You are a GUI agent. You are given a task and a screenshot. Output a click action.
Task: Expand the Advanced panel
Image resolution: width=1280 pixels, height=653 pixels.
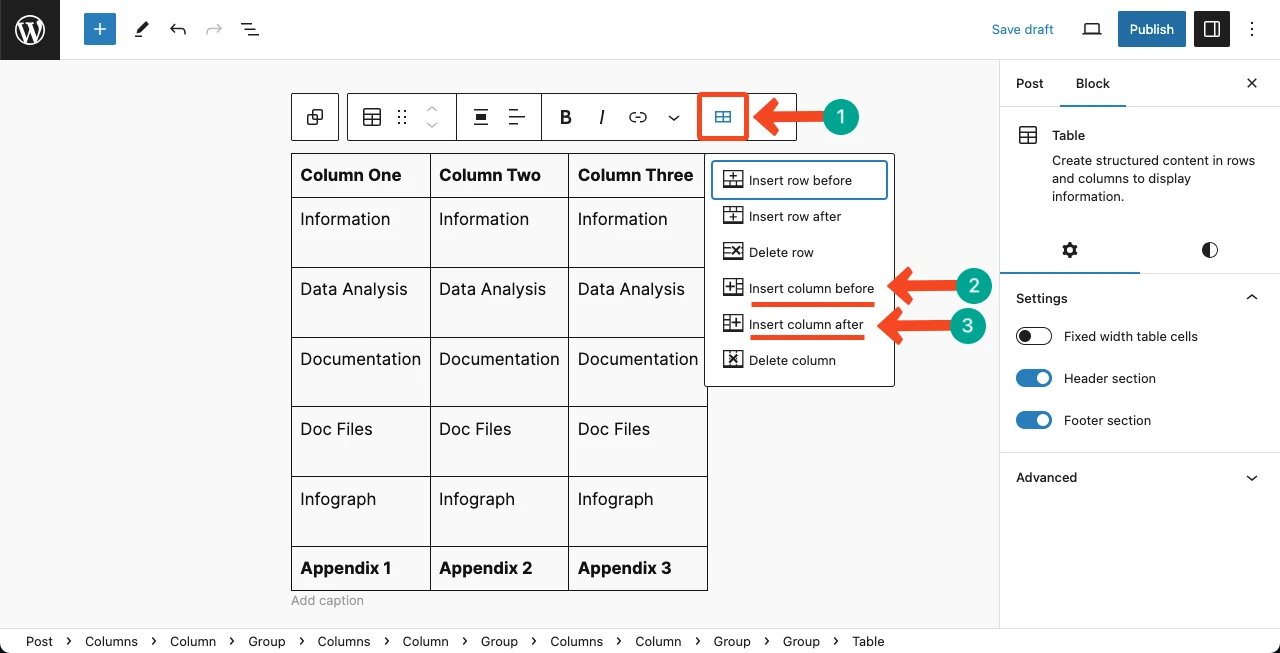[1140, 478]
